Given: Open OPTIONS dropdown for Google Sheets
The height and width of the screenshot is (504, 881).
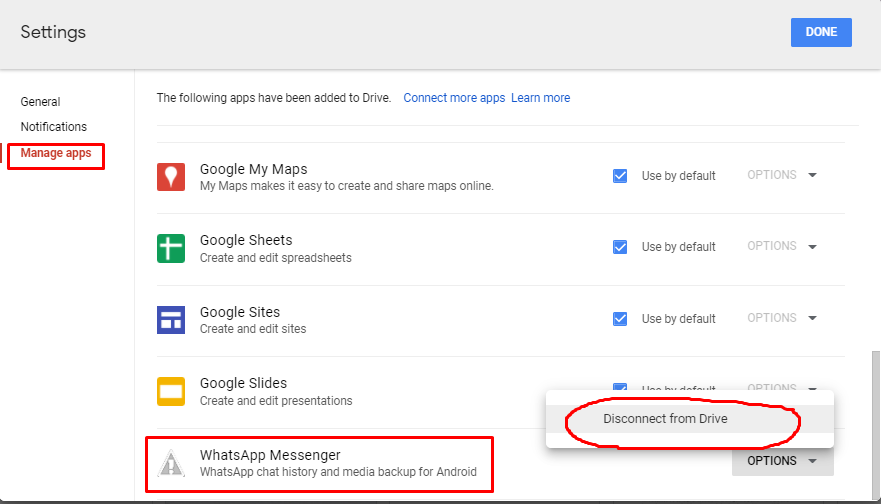Looking at the screenshot, I should click(782, 246).
